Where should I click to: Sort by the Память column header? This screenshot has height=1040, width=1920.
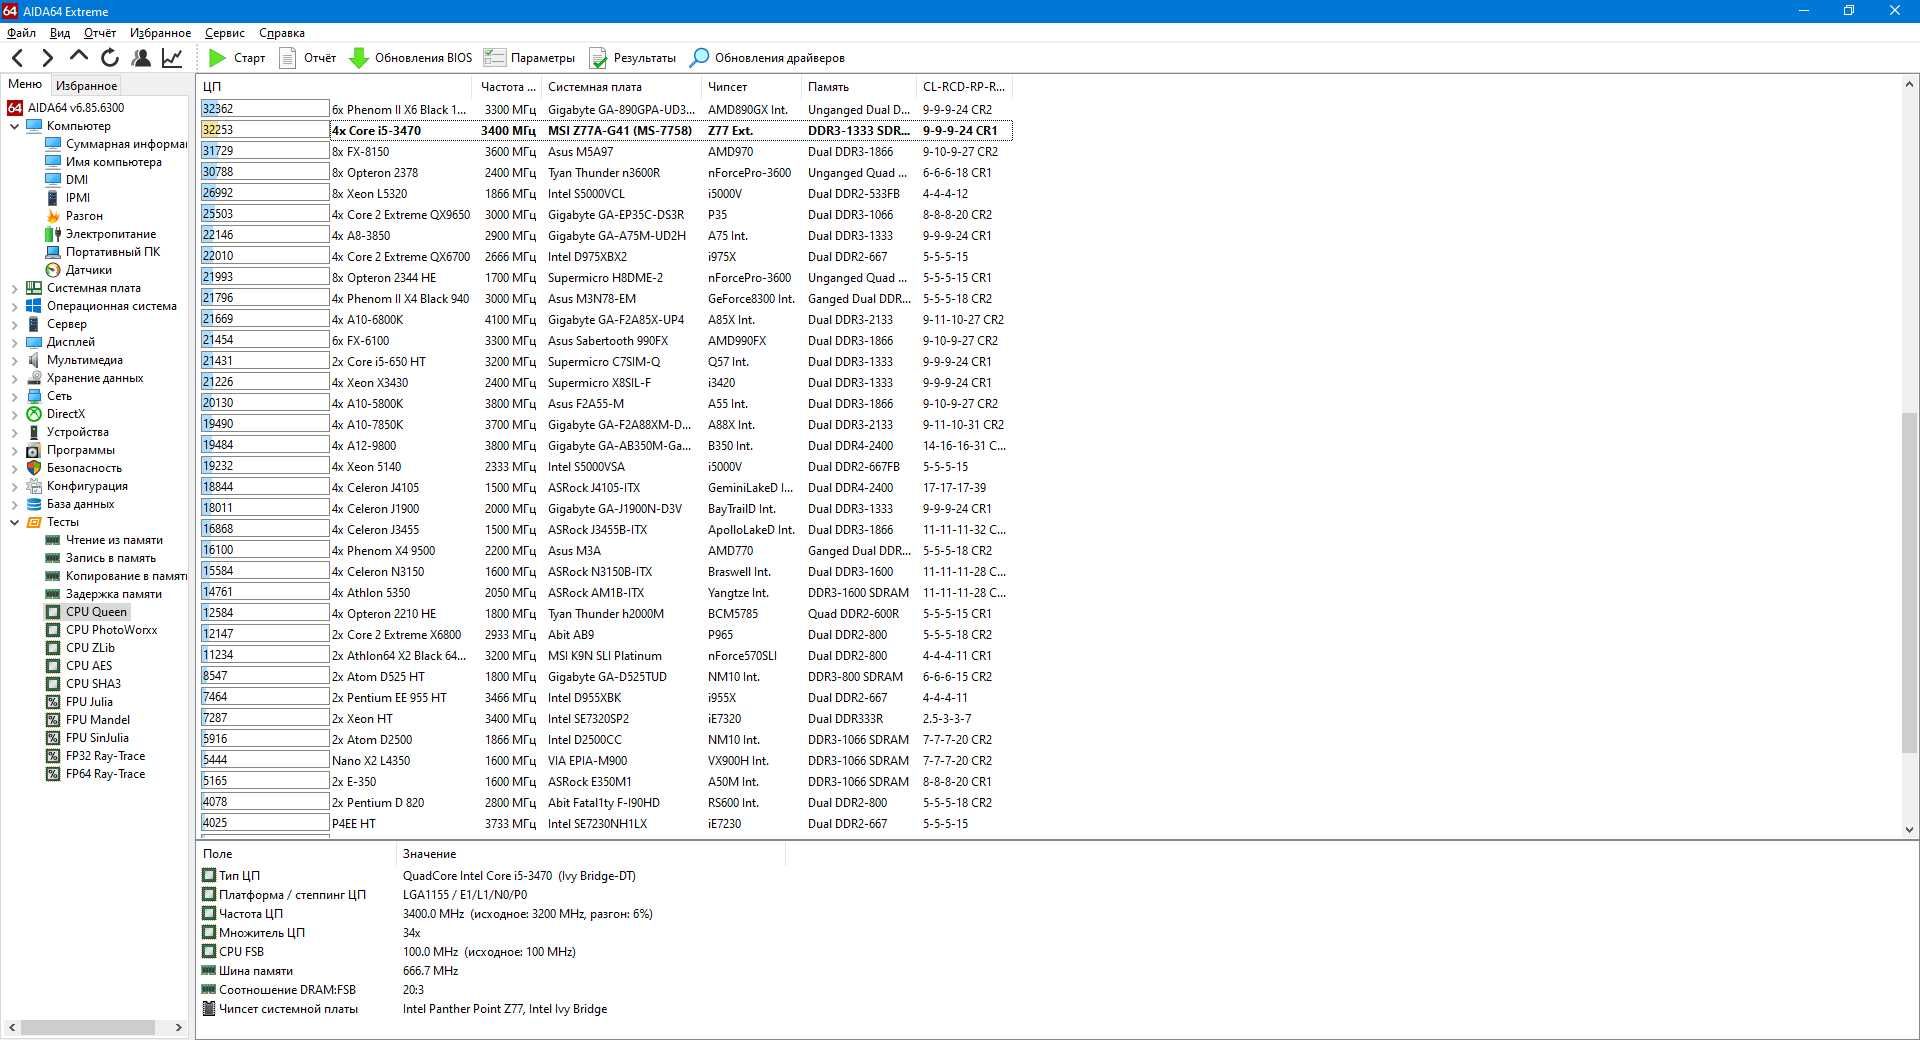pyautogui.click(x=858, y=87)
